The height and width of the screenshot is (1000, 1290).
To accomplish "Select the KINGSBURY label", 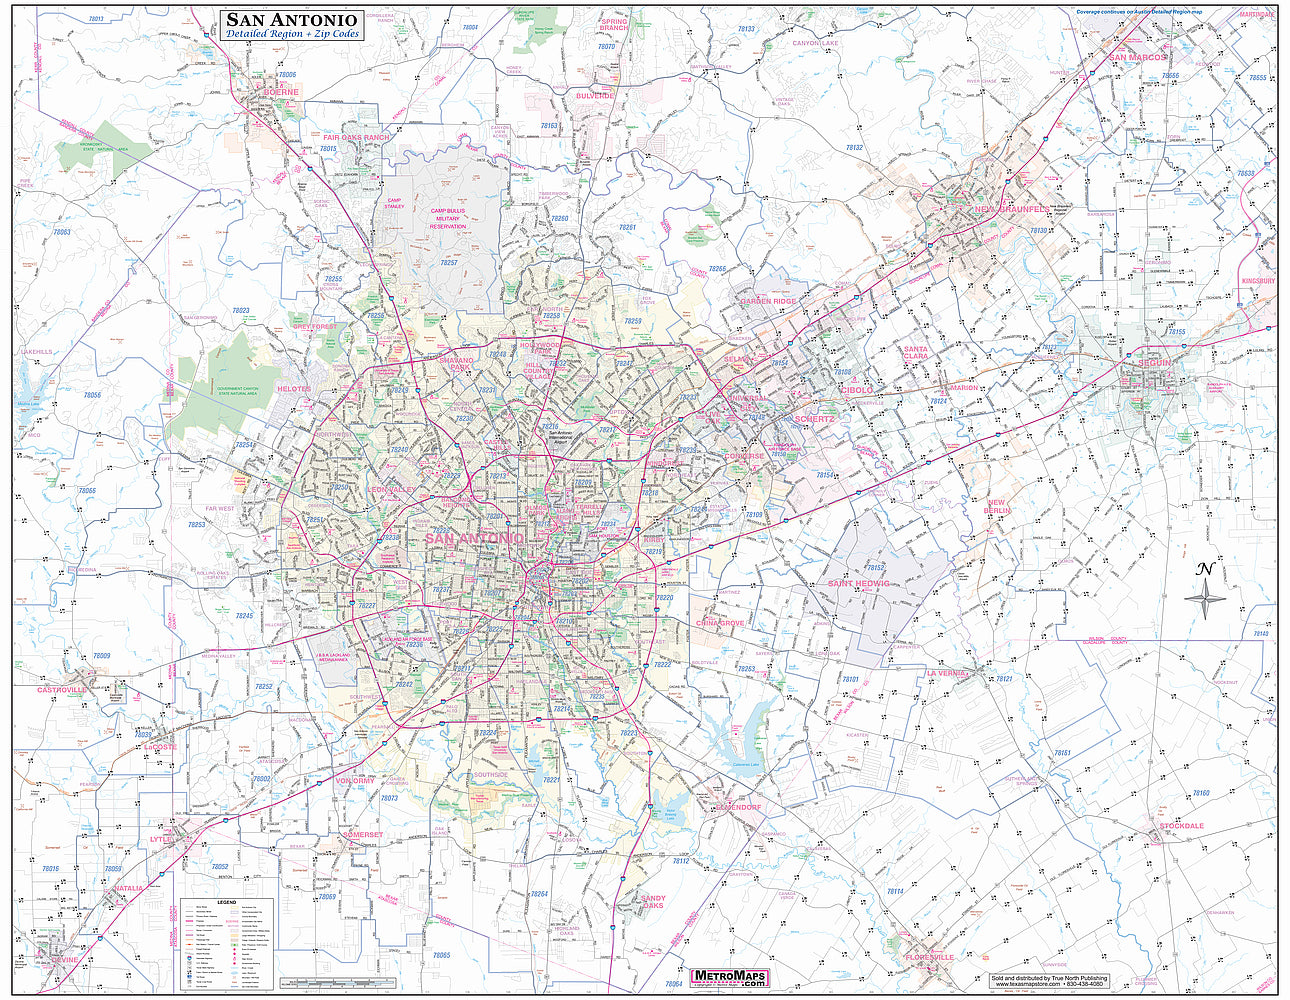I will [x=1258, y=282].
